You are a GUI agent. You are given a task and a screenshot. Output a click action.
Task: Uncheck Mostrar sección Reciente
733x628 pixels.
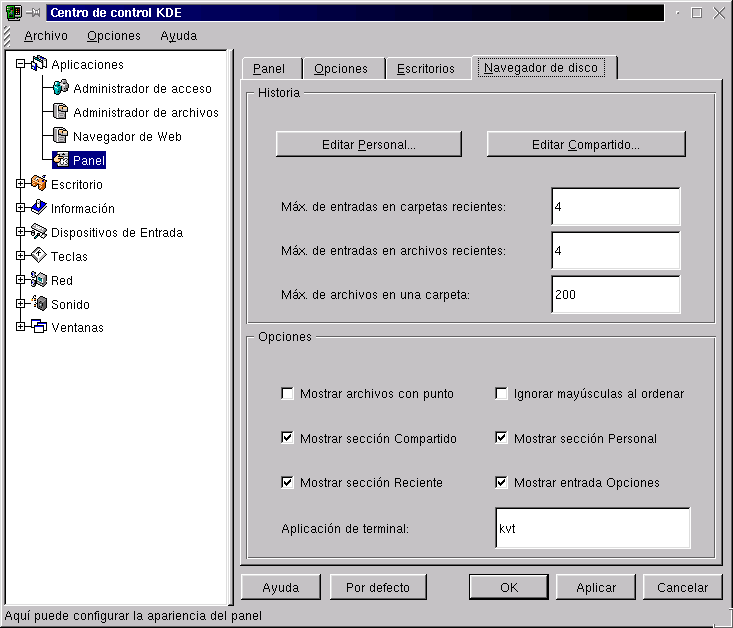288,482
